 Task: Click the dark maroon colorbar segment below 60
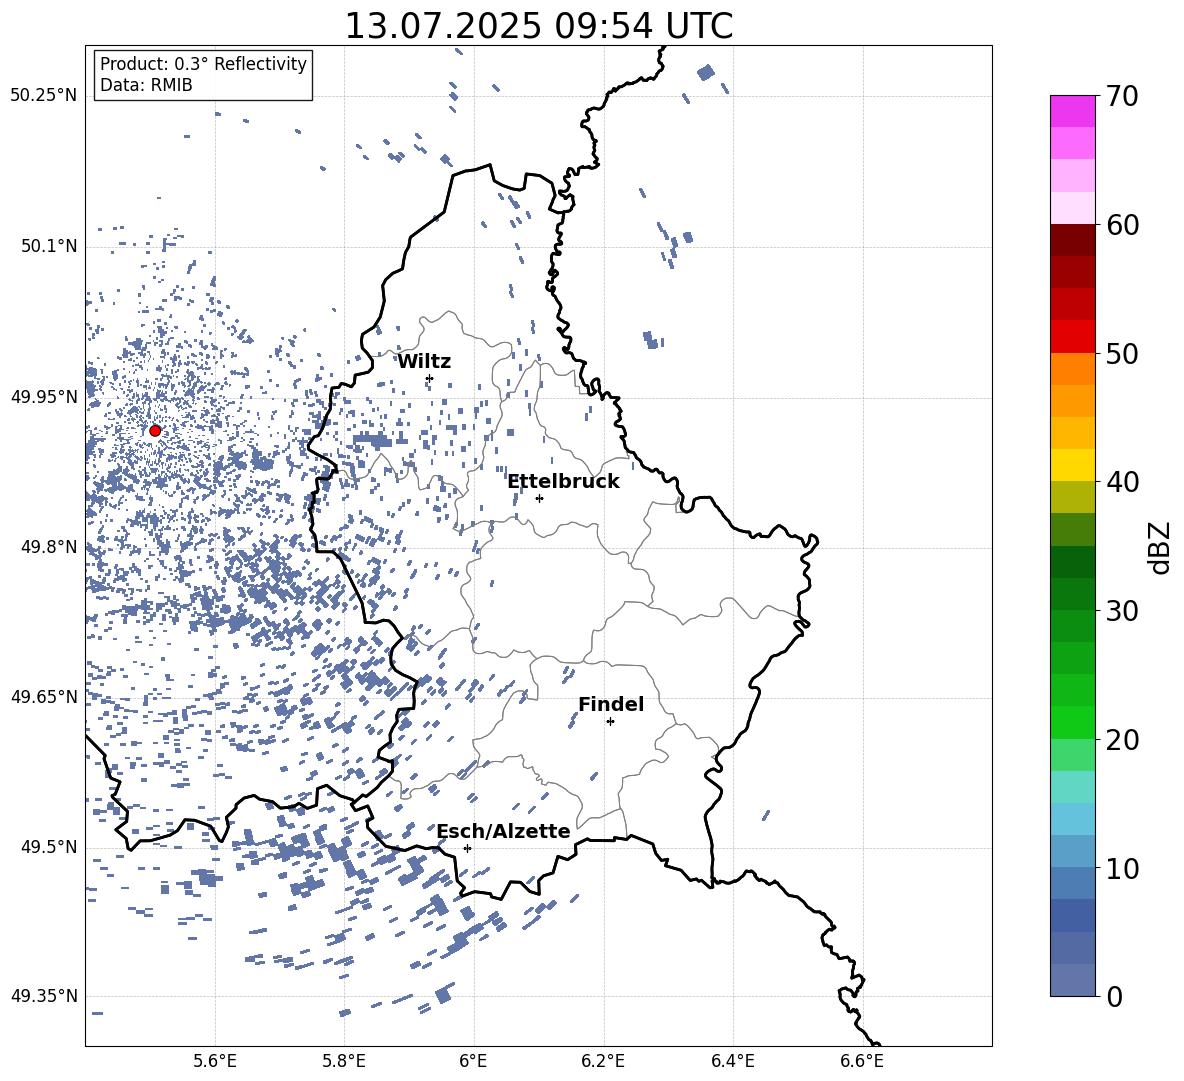[x=1072, y=240]
